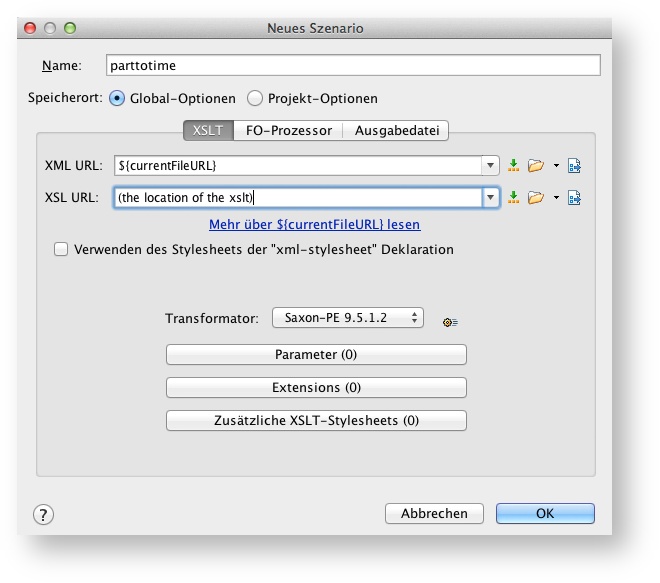Click open-in-editor document icon for XML URL

pyautogui.click(x=575, y=166)
